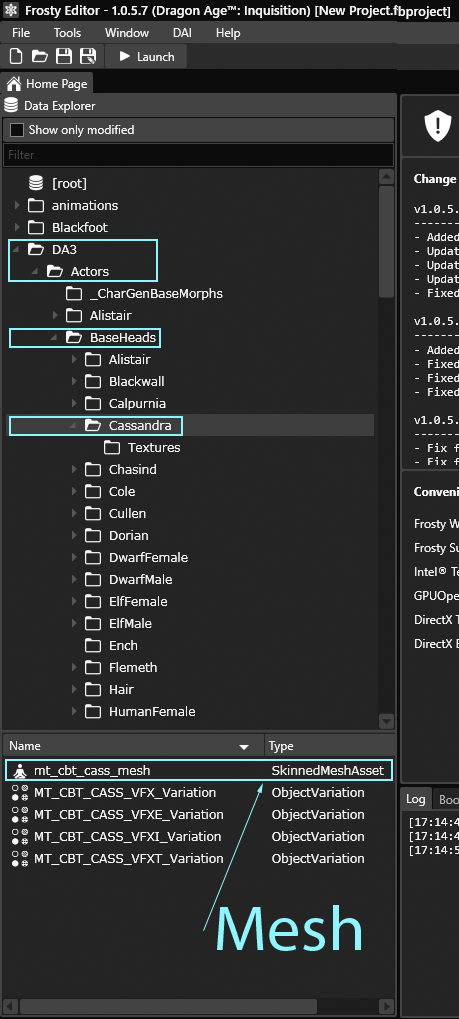Click the HumanFemale folder icon

point(94,712)
